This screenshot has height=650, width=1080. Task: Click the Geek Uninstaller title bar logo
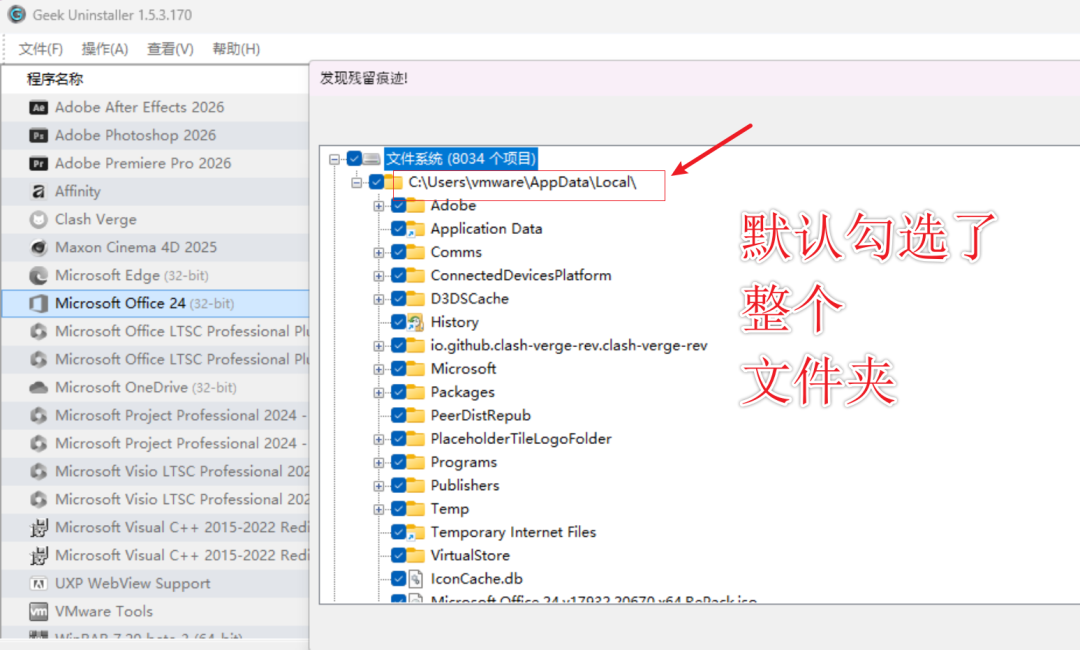pos(17,14)
